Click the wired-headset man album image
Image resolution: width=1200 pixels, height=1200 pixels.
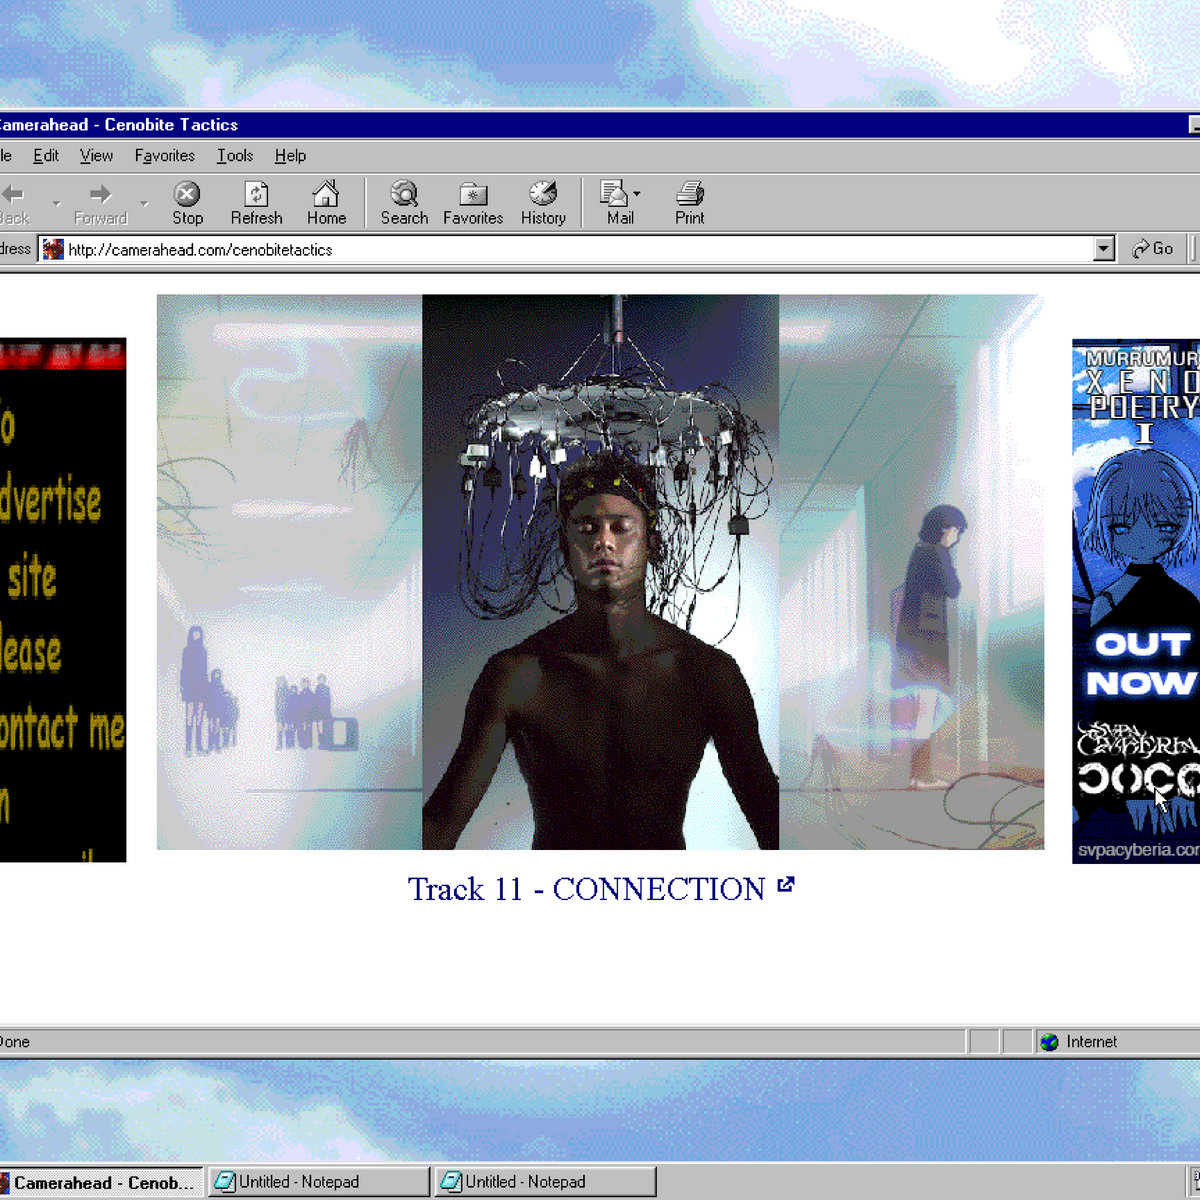tap(600, 572)
